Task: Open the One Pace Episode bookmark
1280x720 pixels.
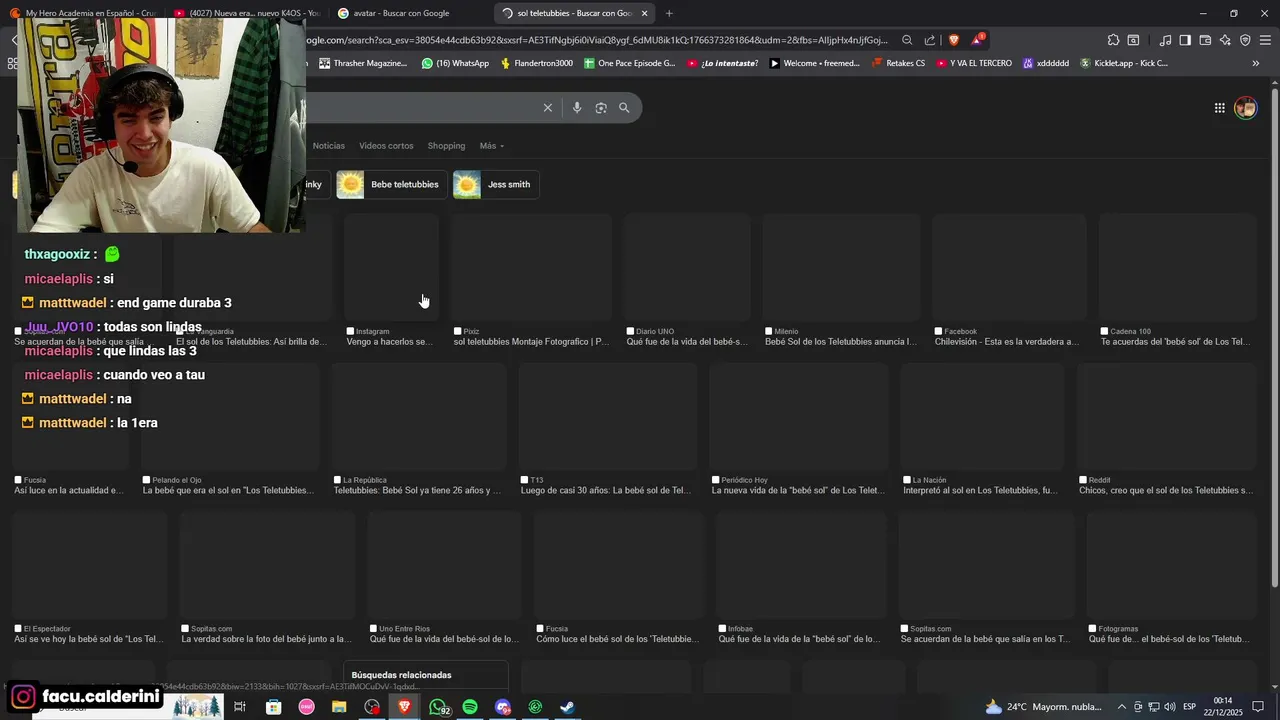Action: click(629, 63)
